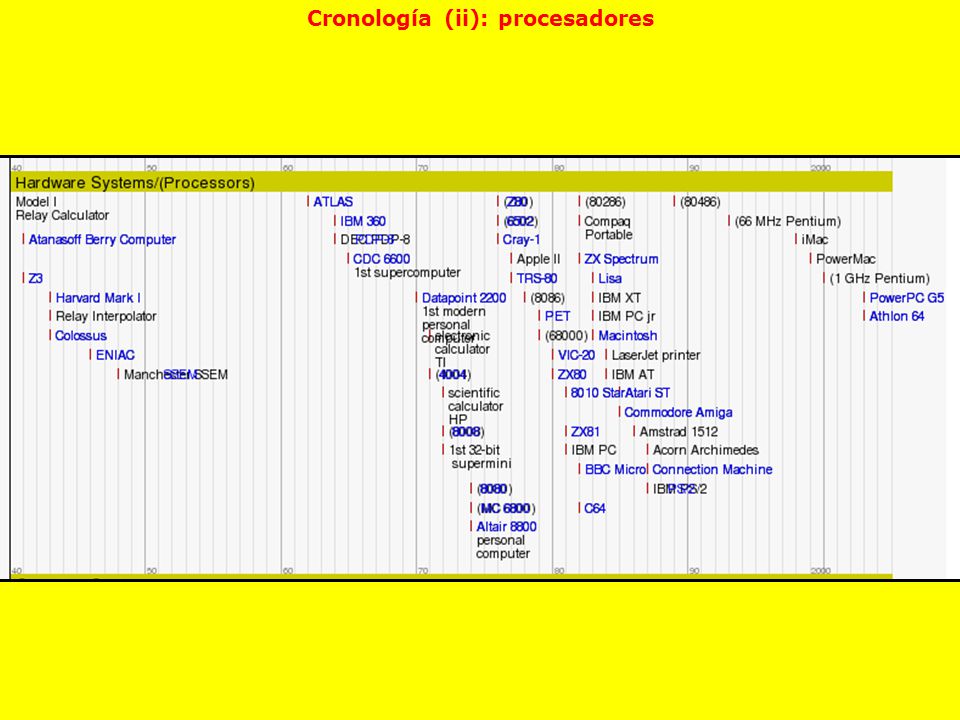Select the PET link
960x720 pixels.
point(557,316)
